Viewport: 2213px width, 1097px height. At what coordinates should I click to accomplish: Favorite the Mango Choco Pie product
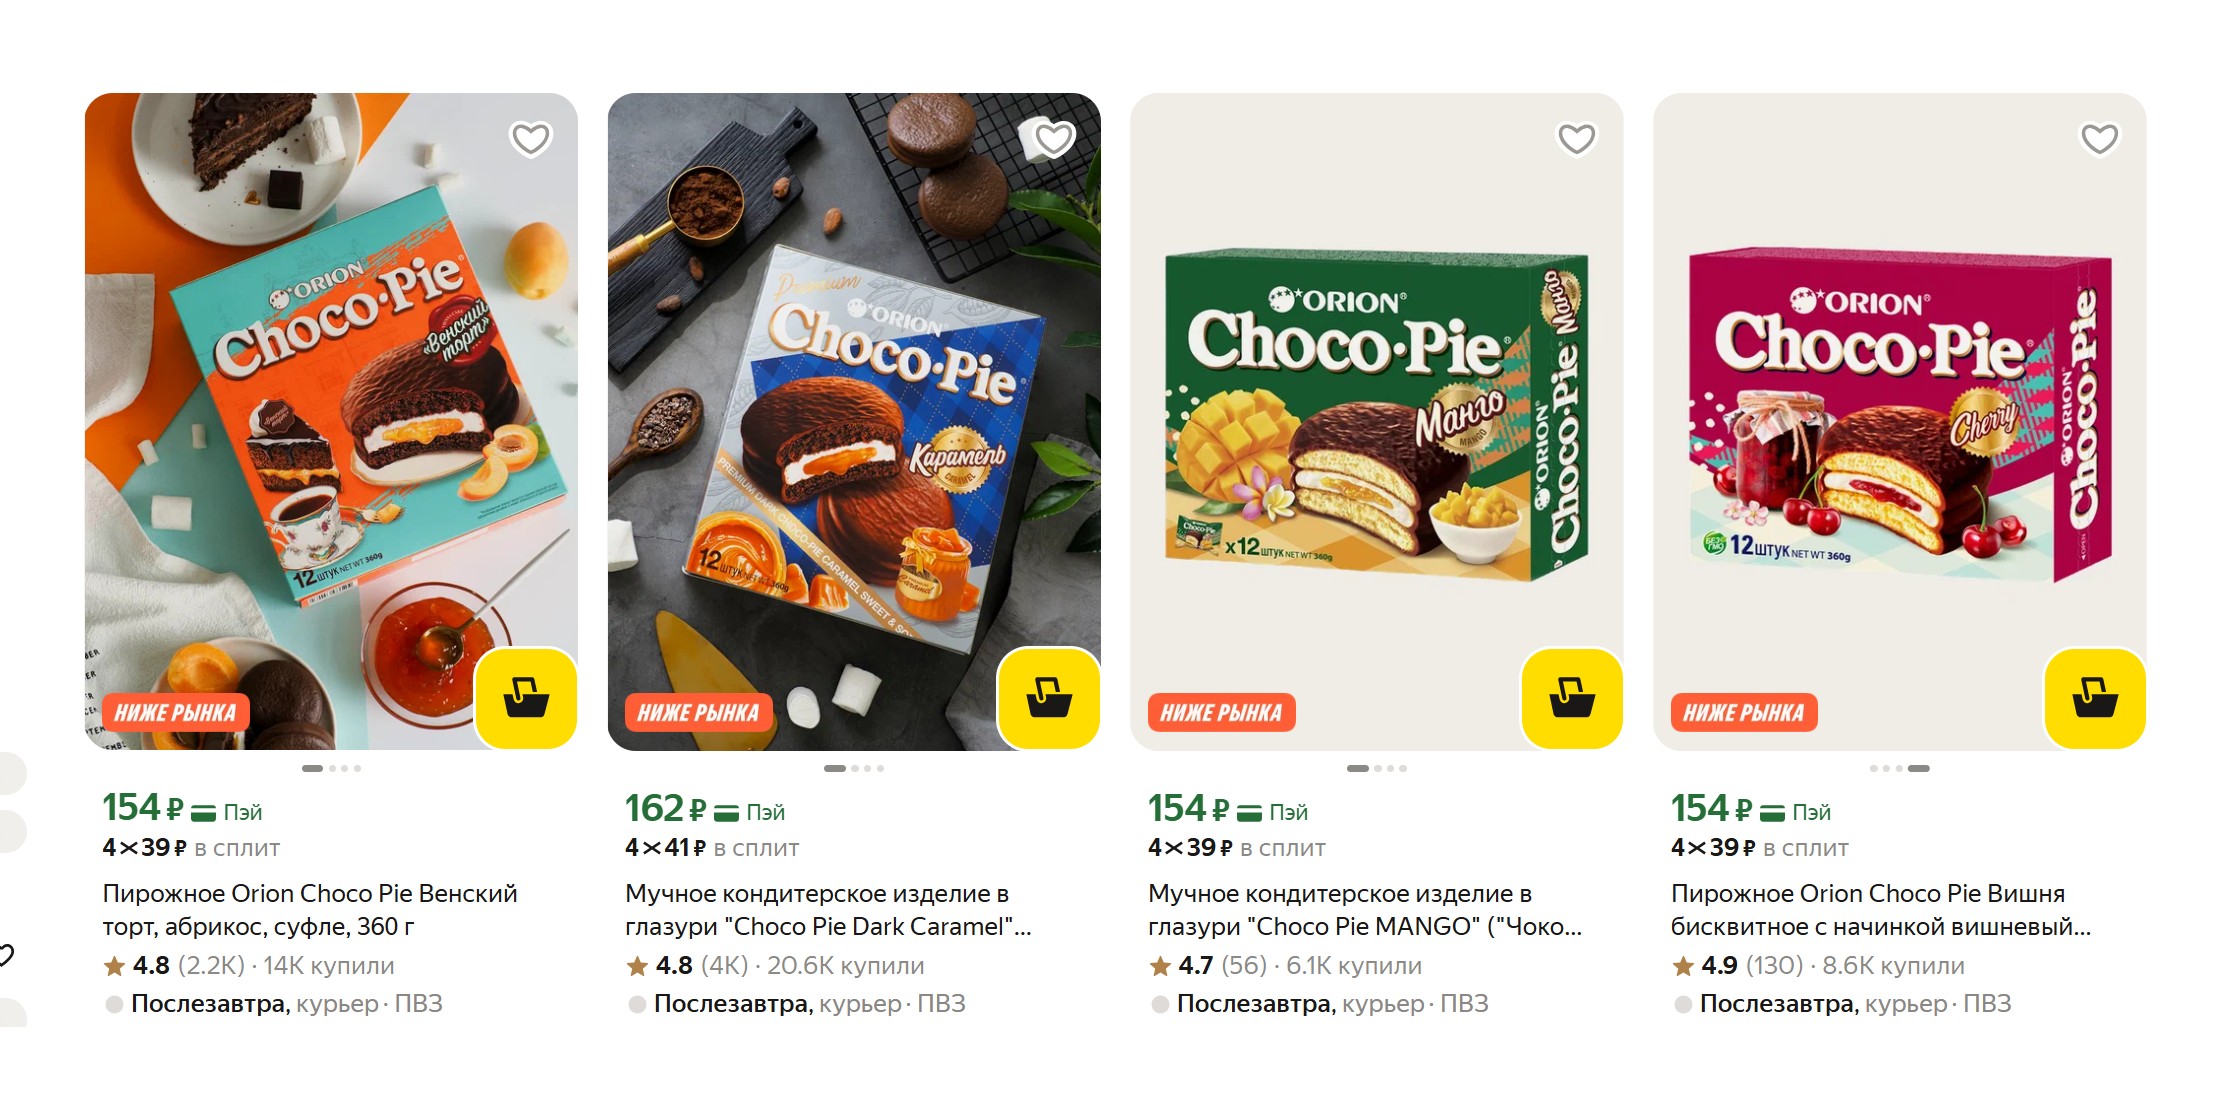(1576, 139)
